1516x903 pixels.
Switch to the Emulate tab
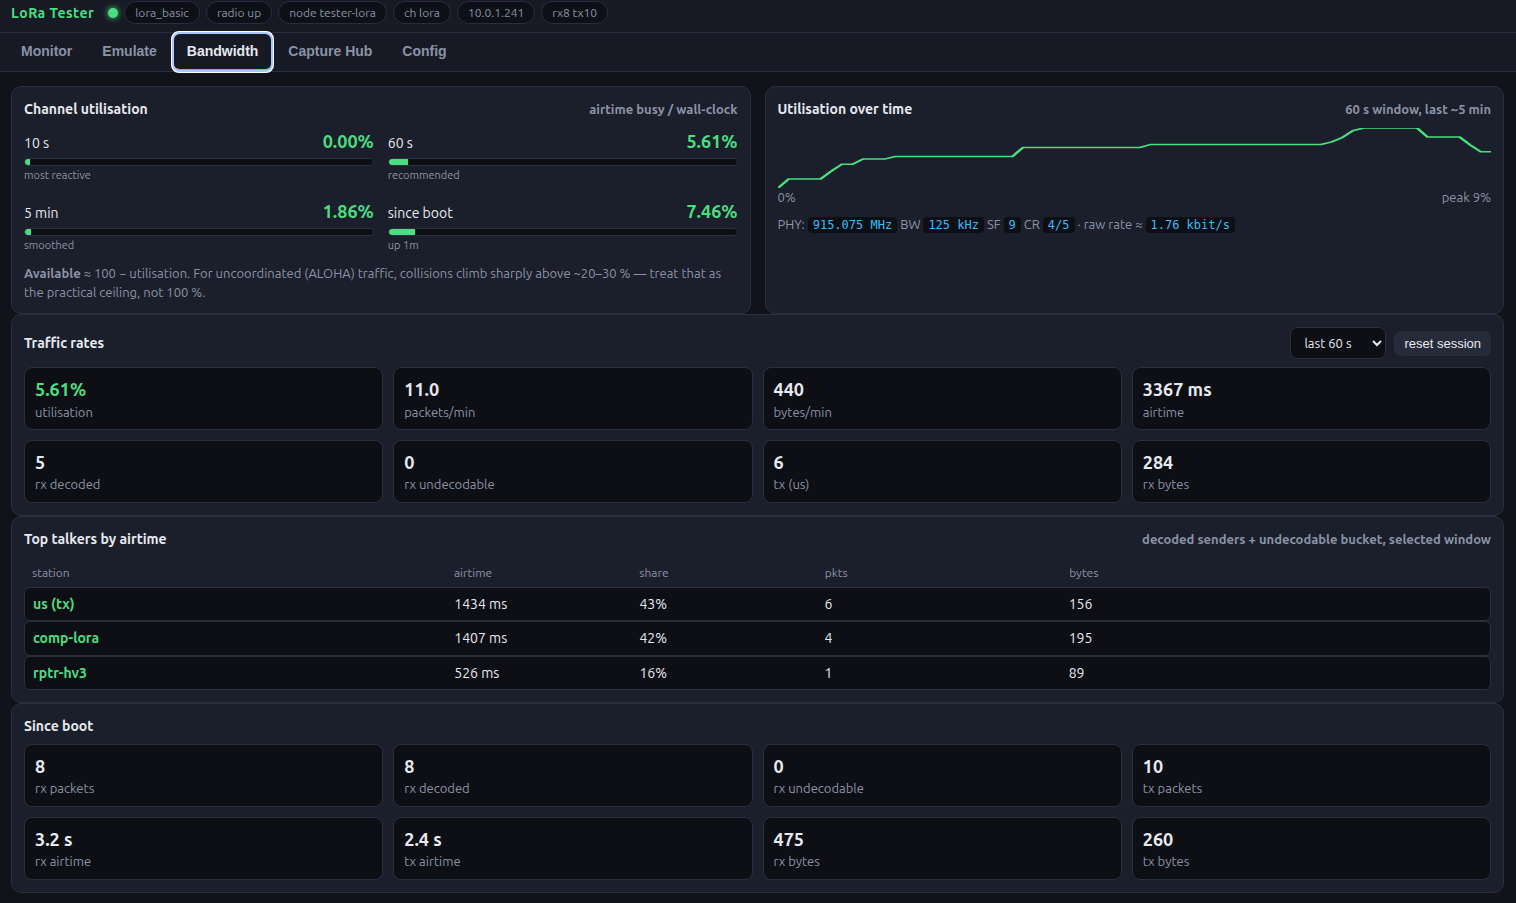coord(129,51)
